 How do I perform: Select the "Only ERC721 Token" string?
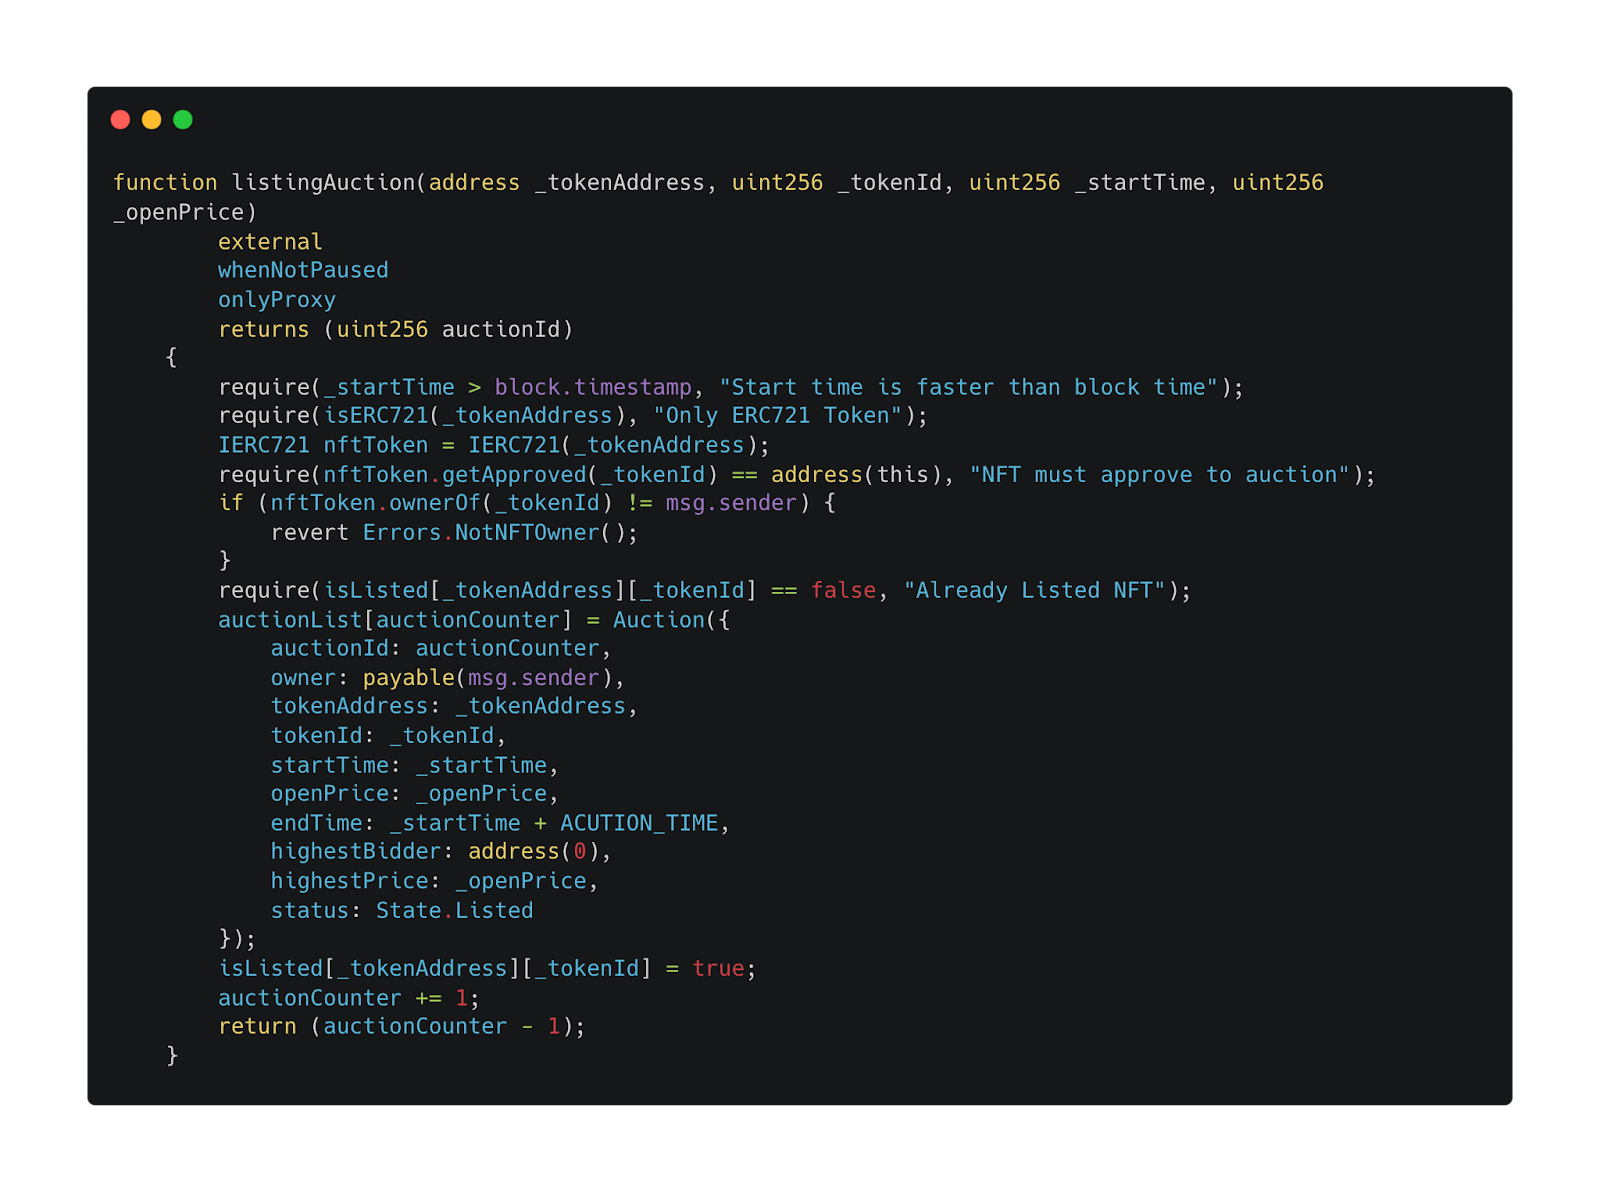[x=778, y=416]
